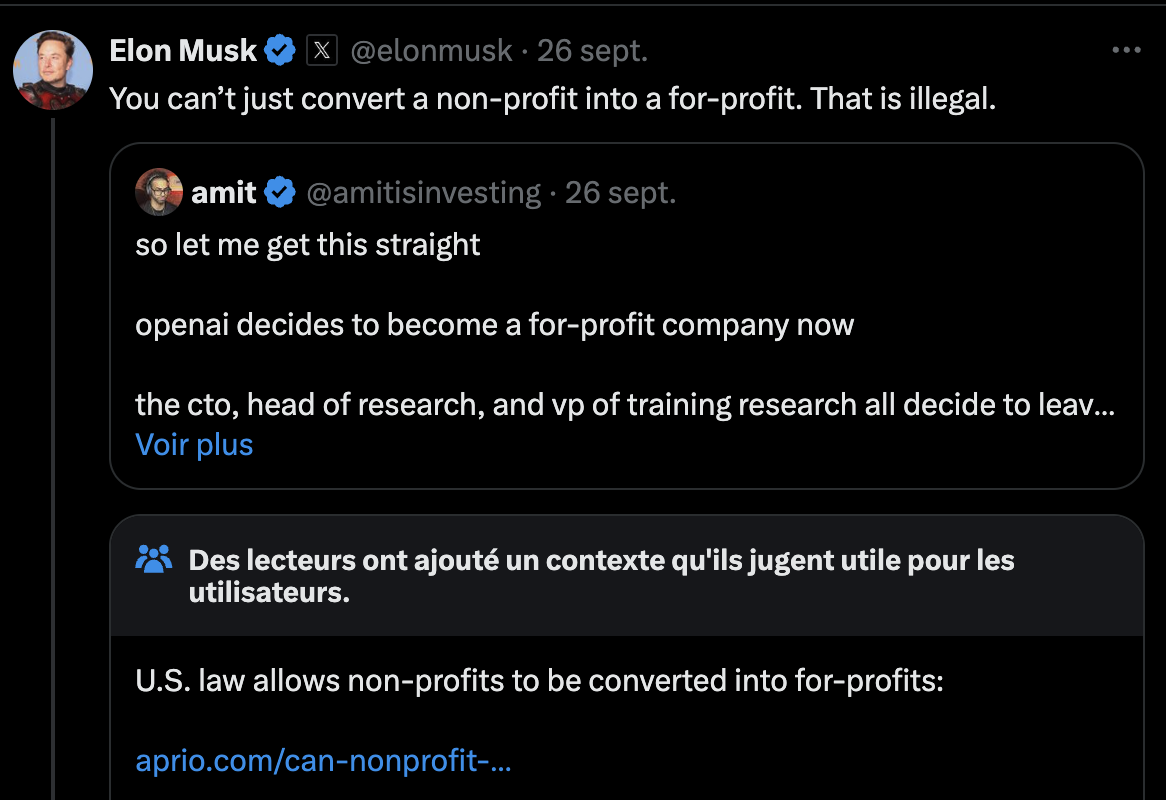Click the community notes people icon

coord(154,559)
